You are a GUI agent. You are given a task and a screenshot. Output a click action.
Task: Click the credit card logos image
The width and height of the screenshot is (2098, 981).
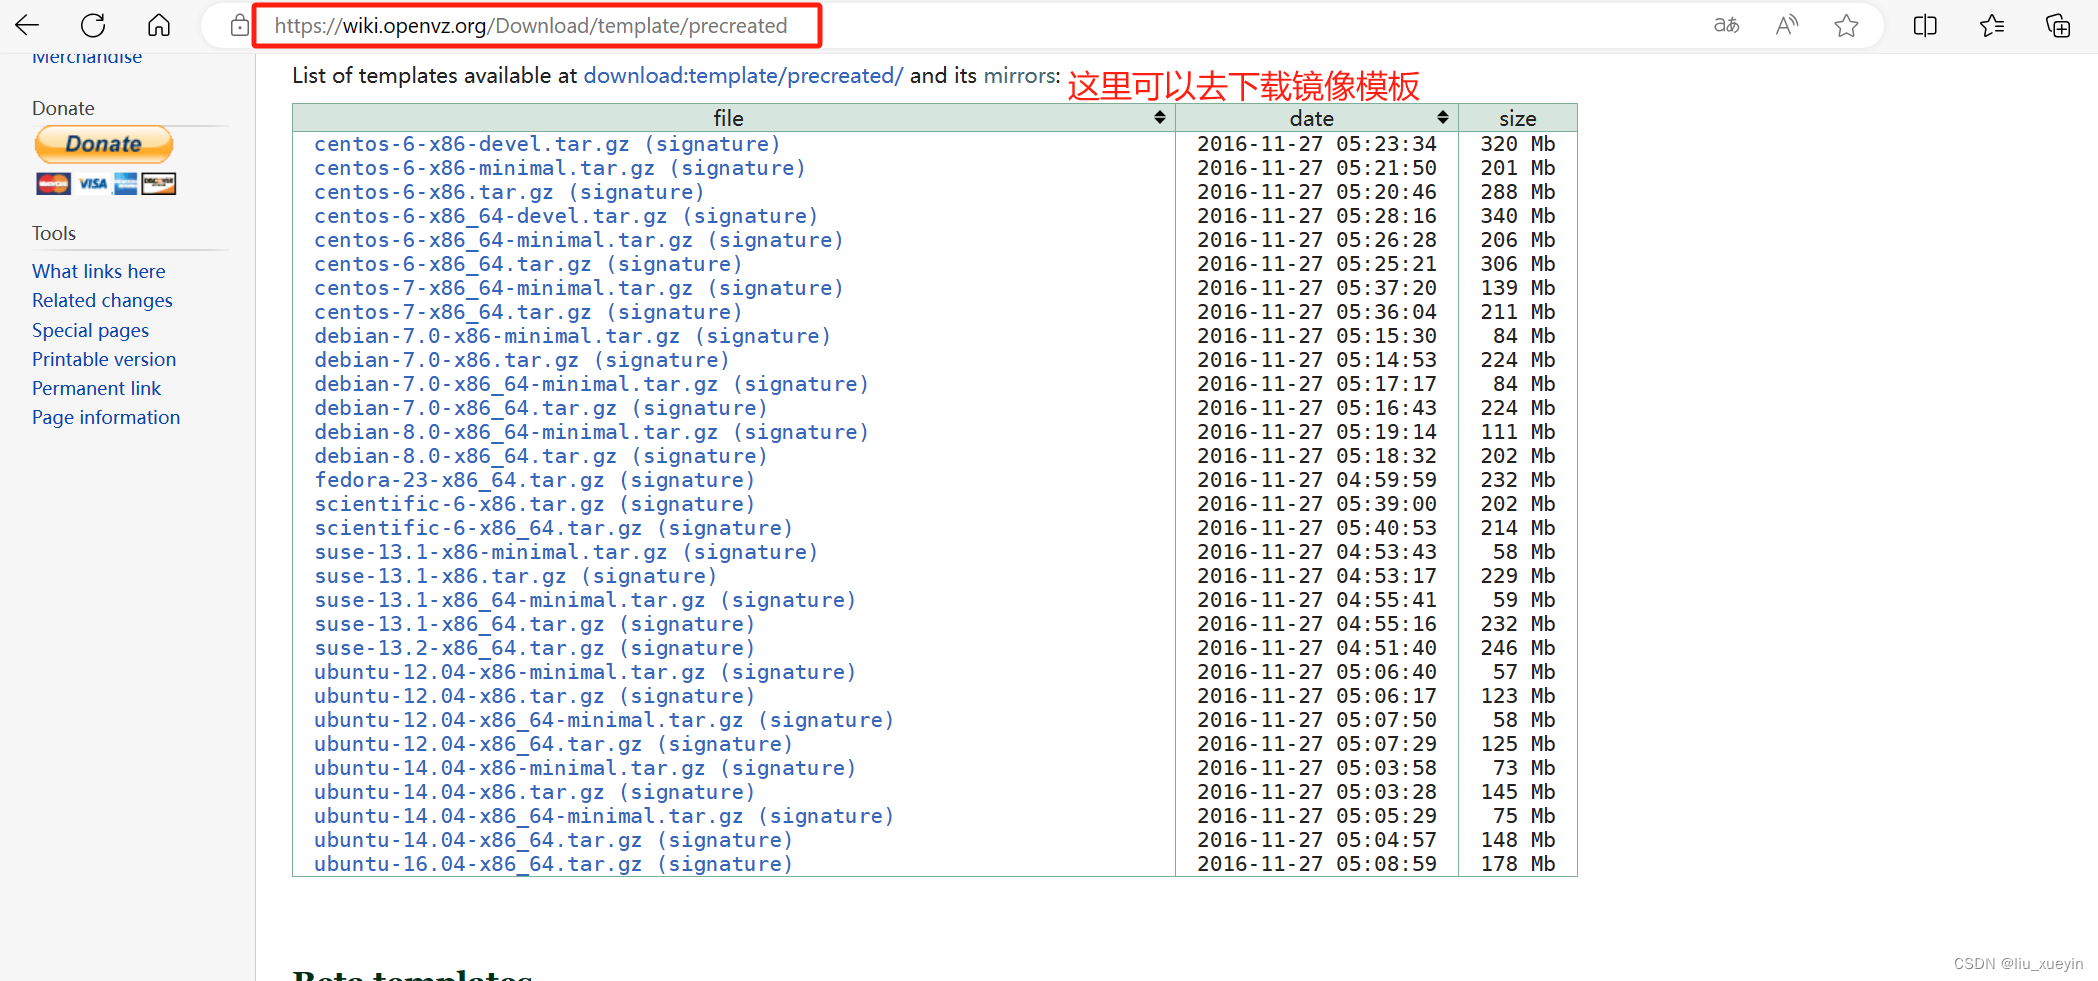point(106,184)
